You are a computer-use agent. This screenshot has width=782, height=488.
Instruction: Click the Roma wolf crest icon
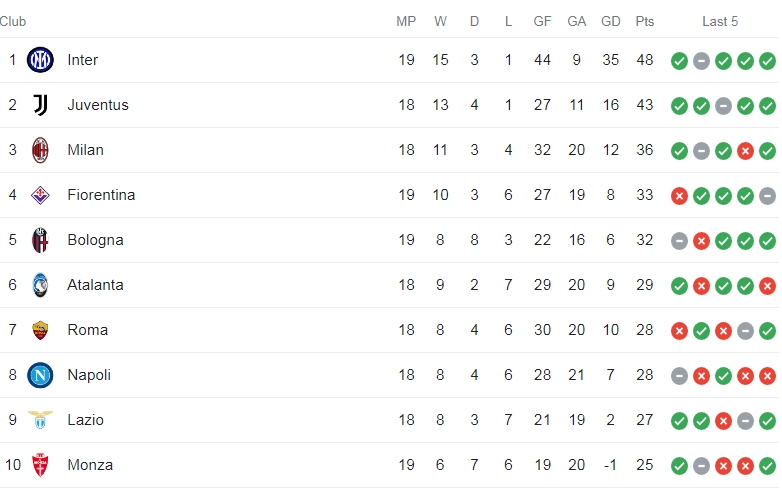tap(40, 330)
